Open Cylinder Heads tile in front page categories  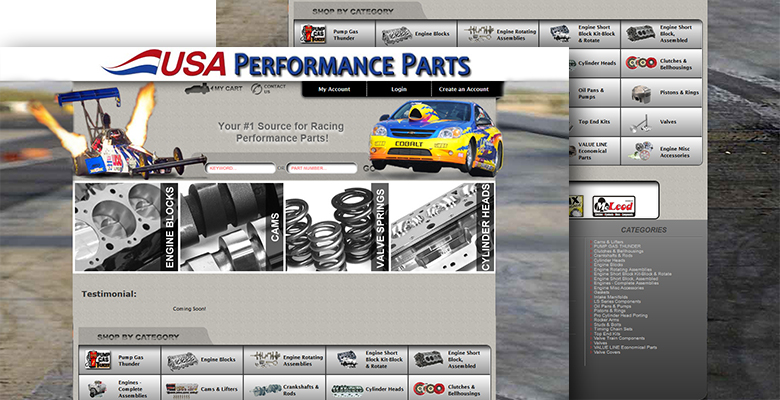367,388
